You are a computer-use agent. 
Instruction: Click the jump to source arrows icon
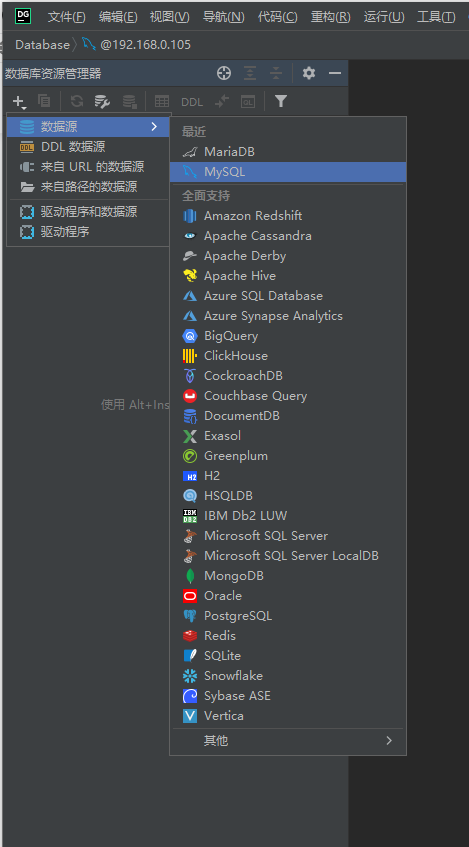click(222, 101)
